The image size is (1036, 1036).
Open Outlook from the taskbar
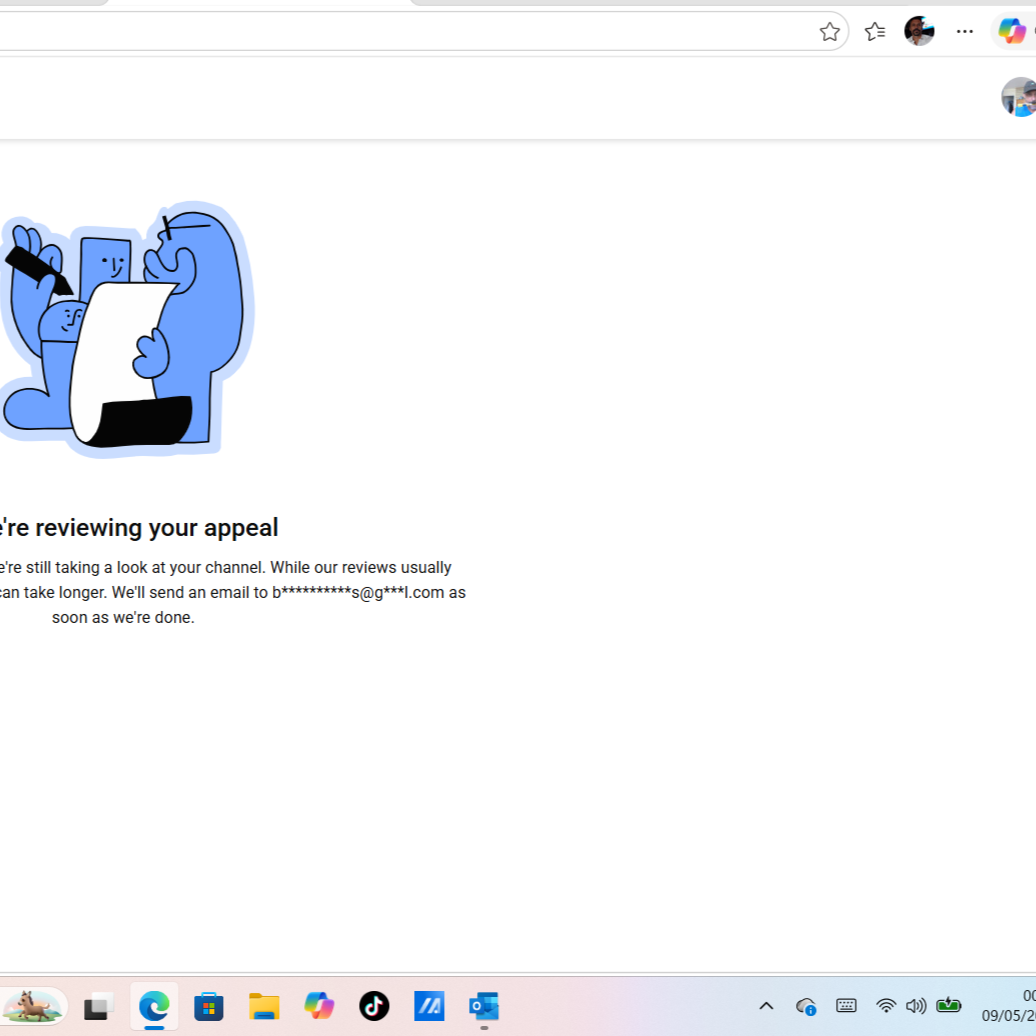click(x=484, y=1006)
